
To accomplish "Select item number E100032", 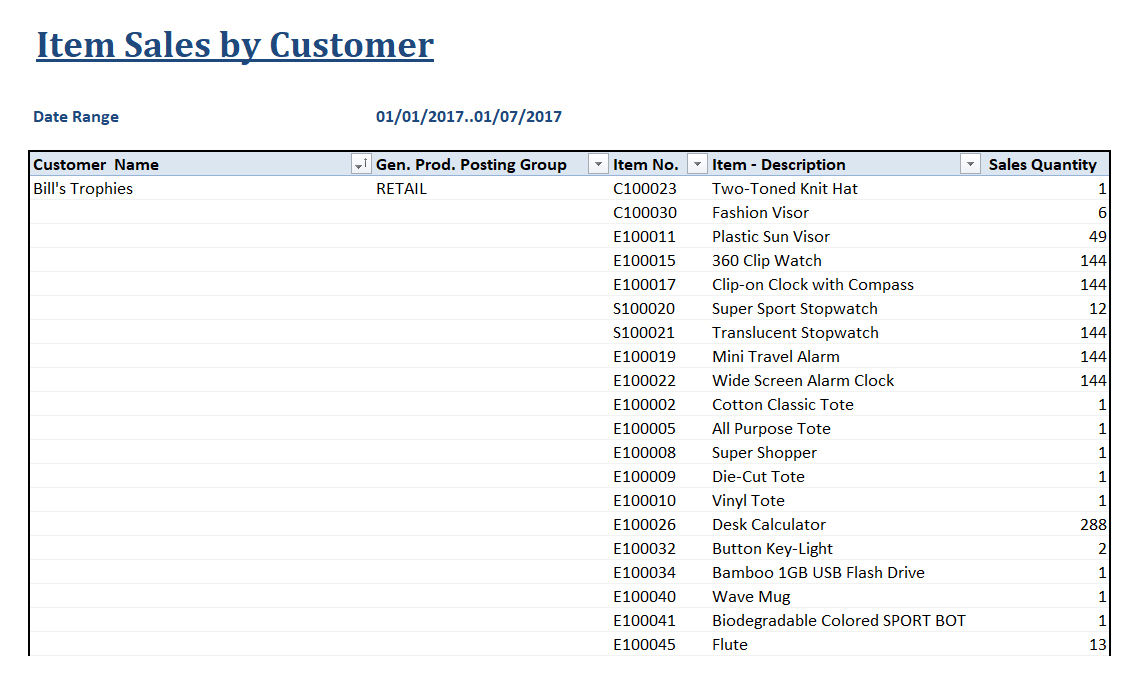I will (x=644, y=548).
